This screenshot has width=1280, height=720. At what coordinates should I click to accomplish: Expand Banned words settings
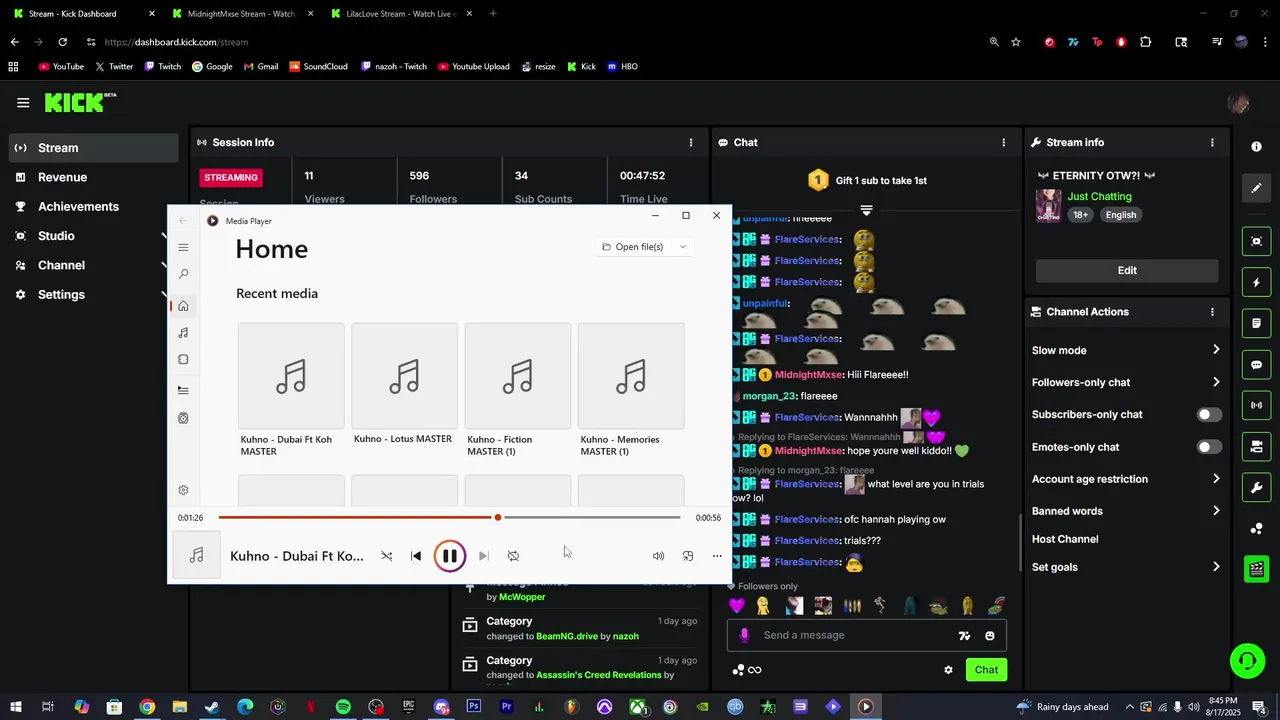pos(1216,511)
